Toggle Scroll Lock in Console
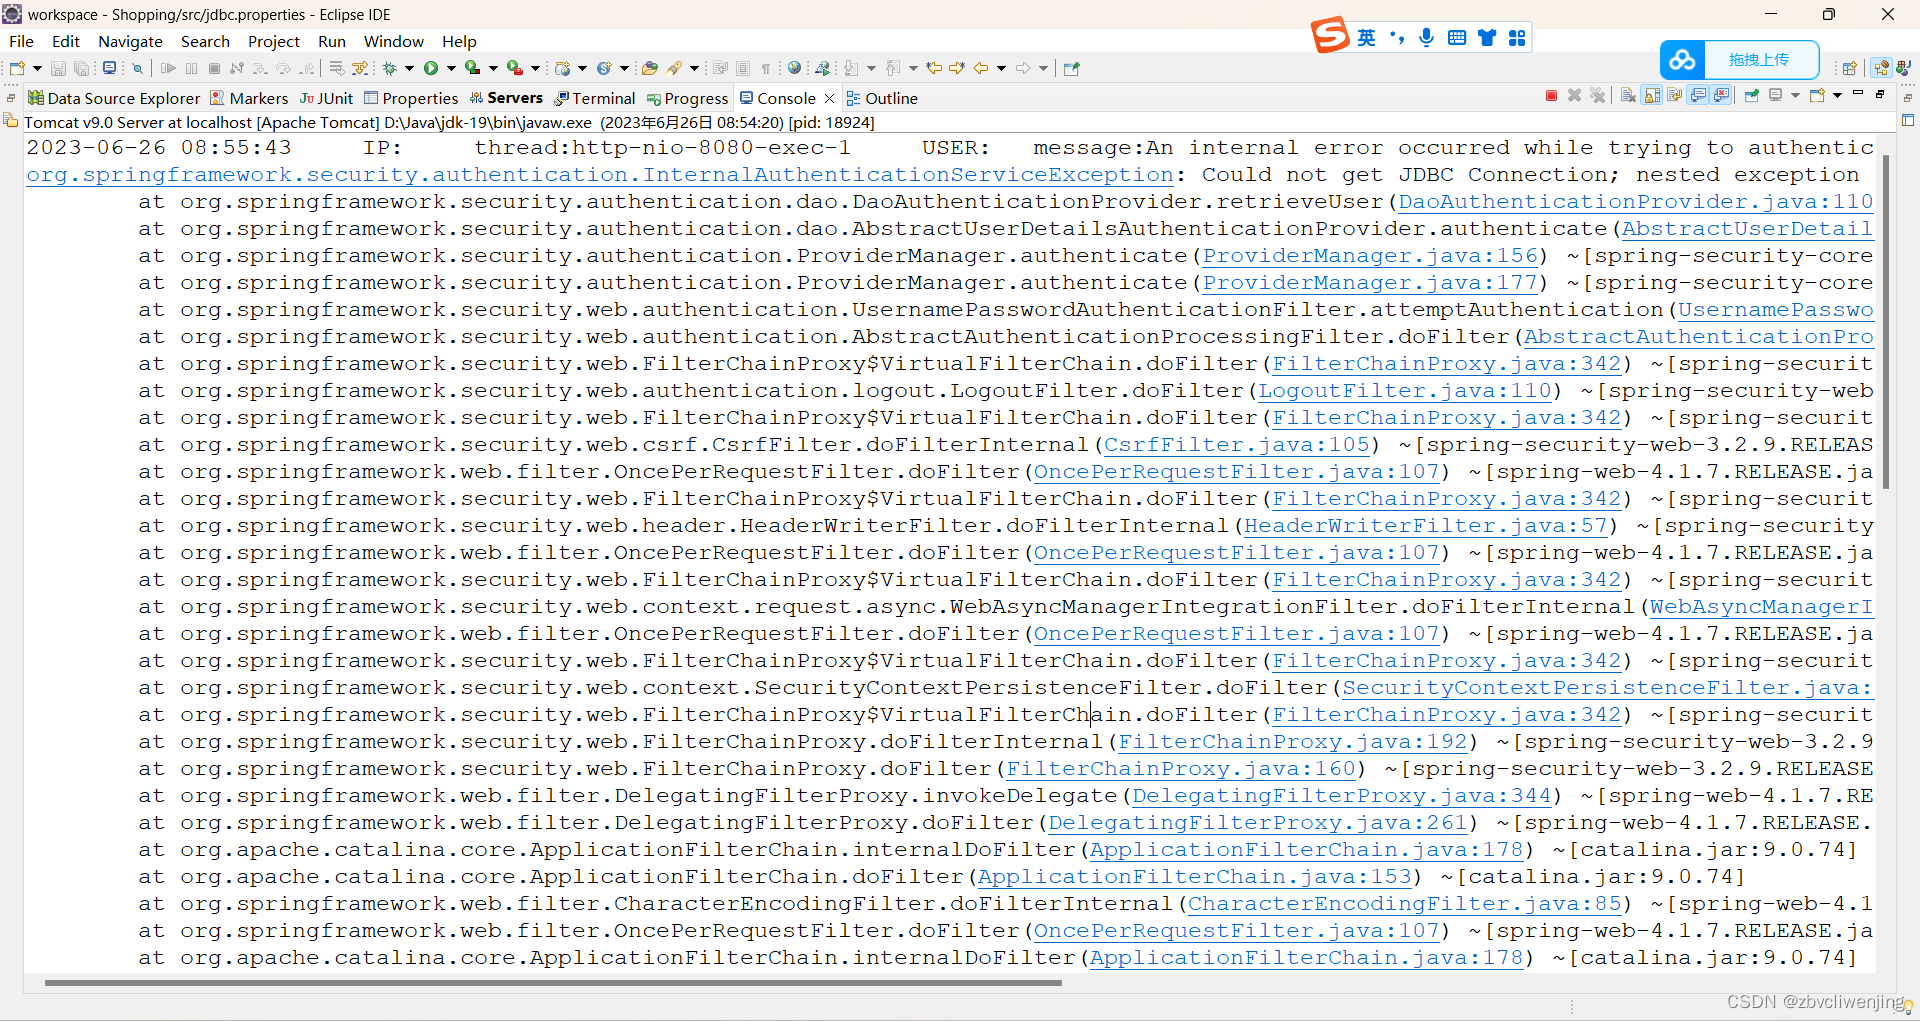This screenshot has height=1021, width=1920. pos(1652,96)
